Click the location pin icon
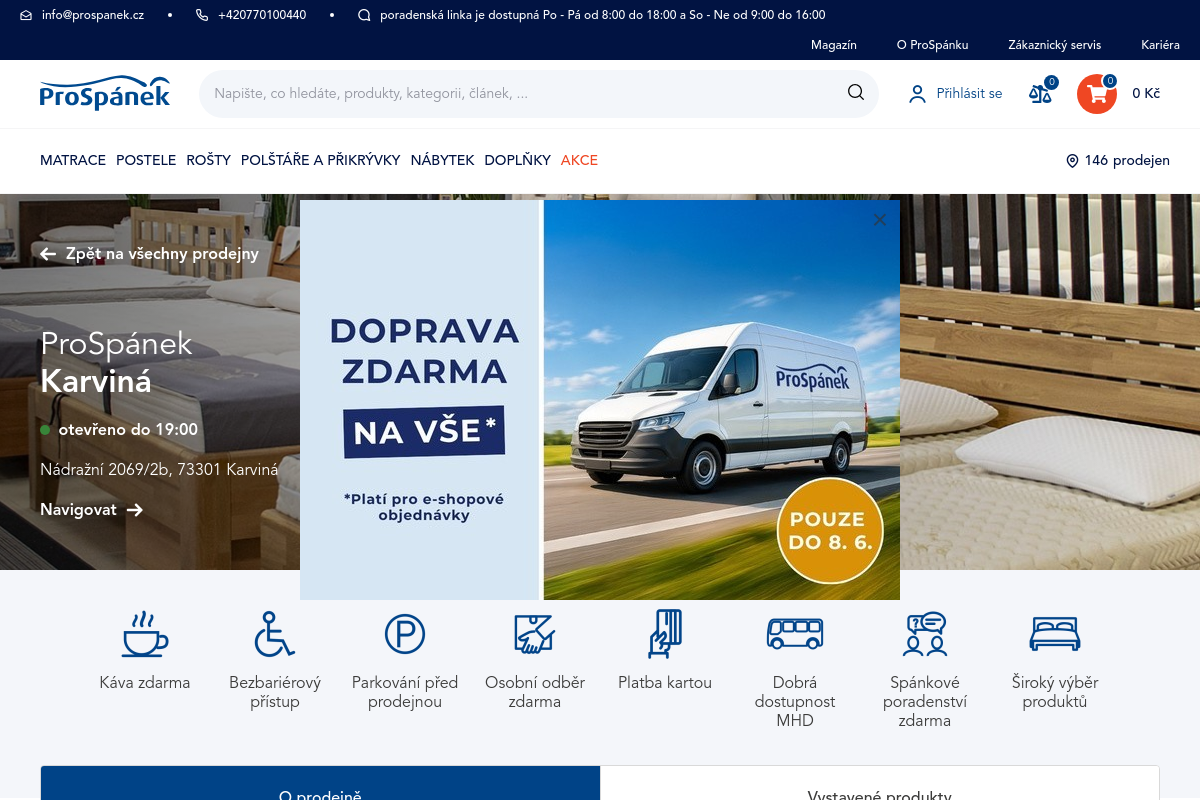Image resolution: width=1200 pixels, height=800 pixels. point(1072,161)
